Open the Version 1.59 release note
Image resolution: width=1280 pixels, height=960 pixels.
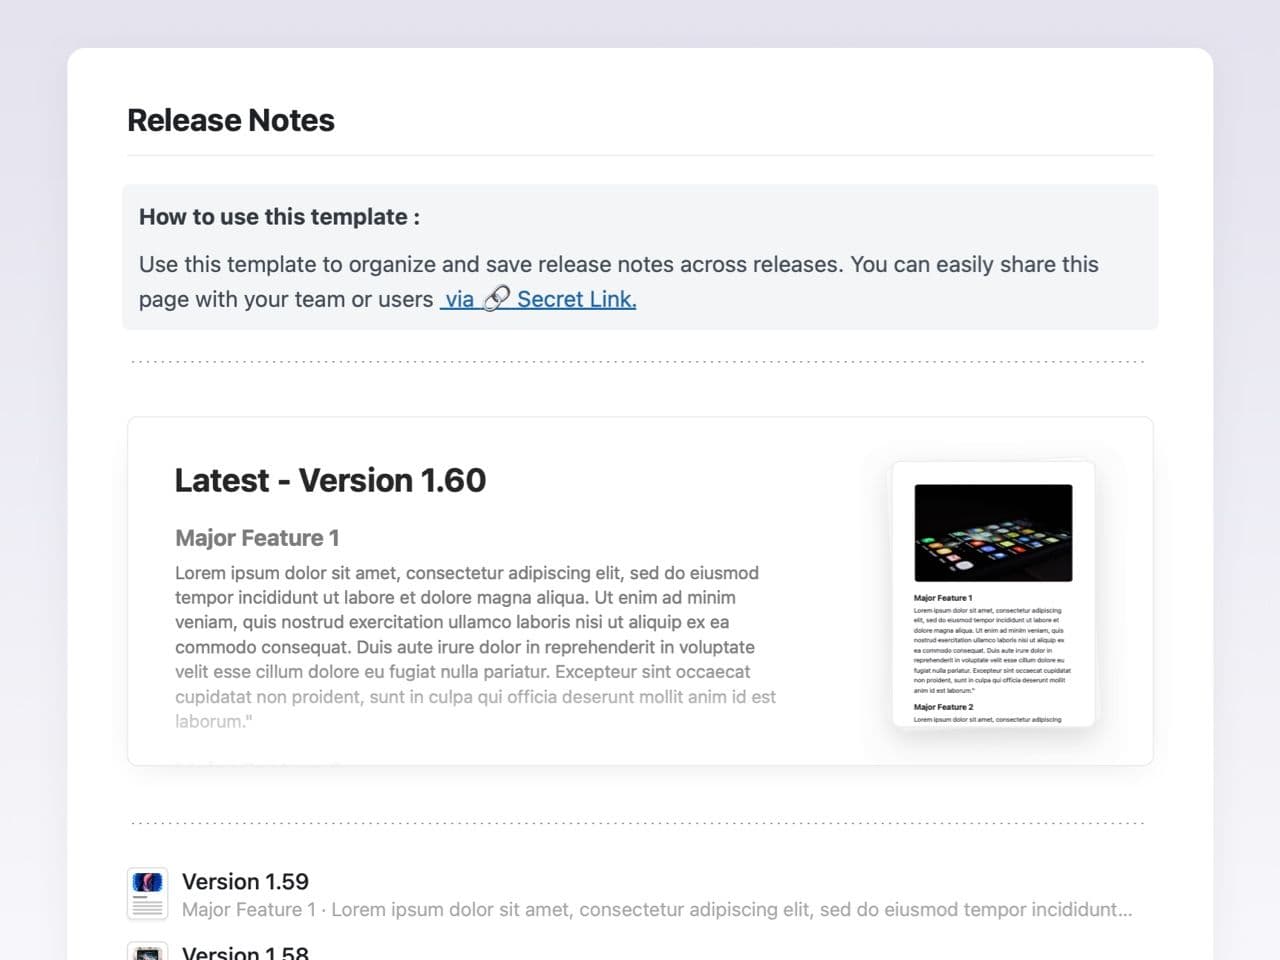click(245, 881)
